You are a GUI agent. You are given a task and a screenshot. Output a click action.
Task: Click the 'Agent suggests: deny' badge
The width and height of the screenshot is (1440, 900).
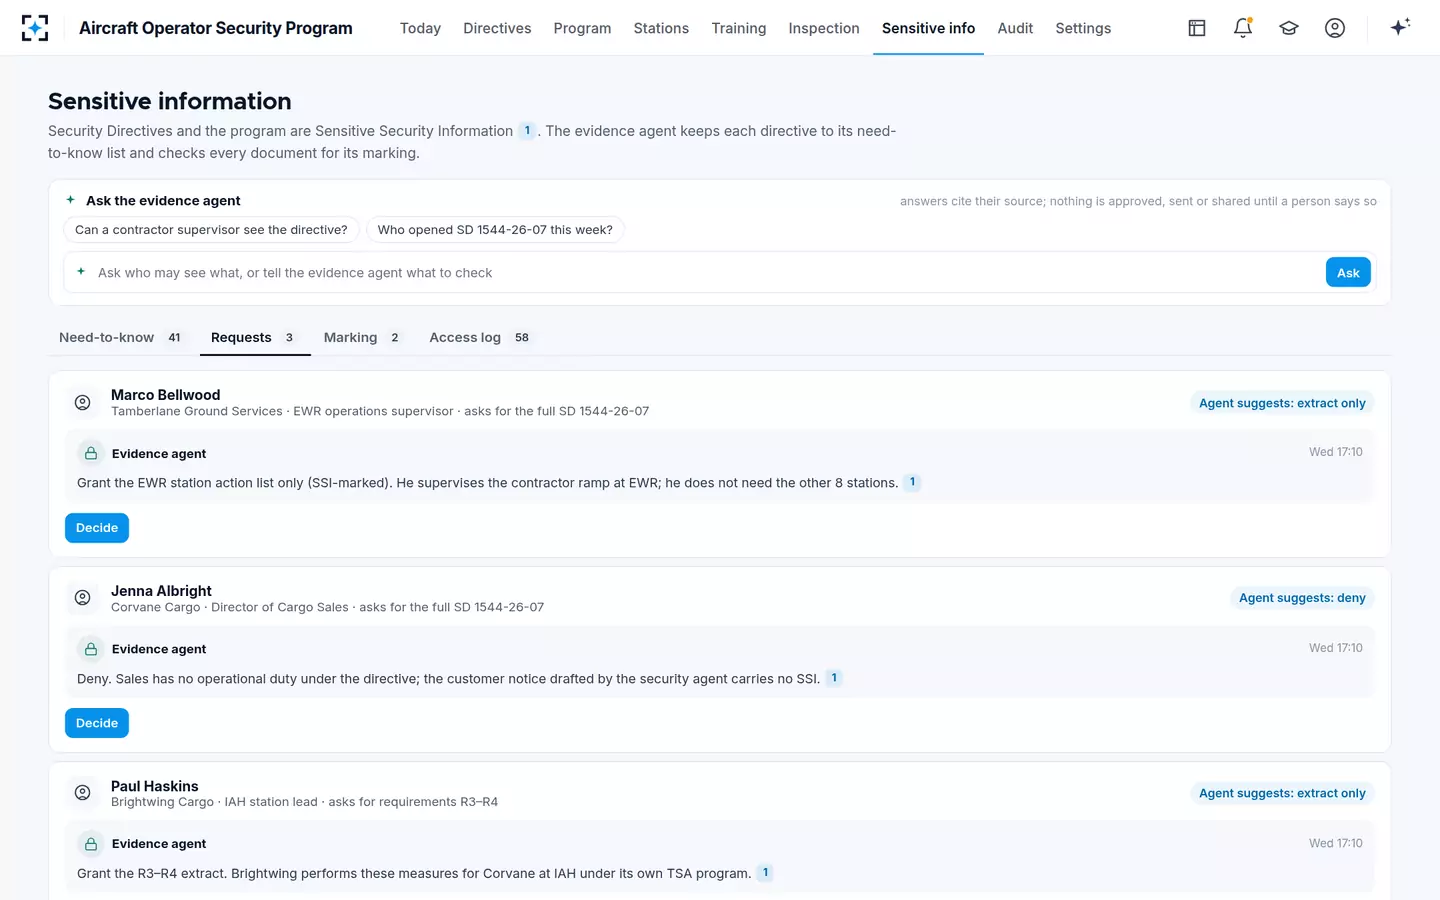coord(1302,598)
